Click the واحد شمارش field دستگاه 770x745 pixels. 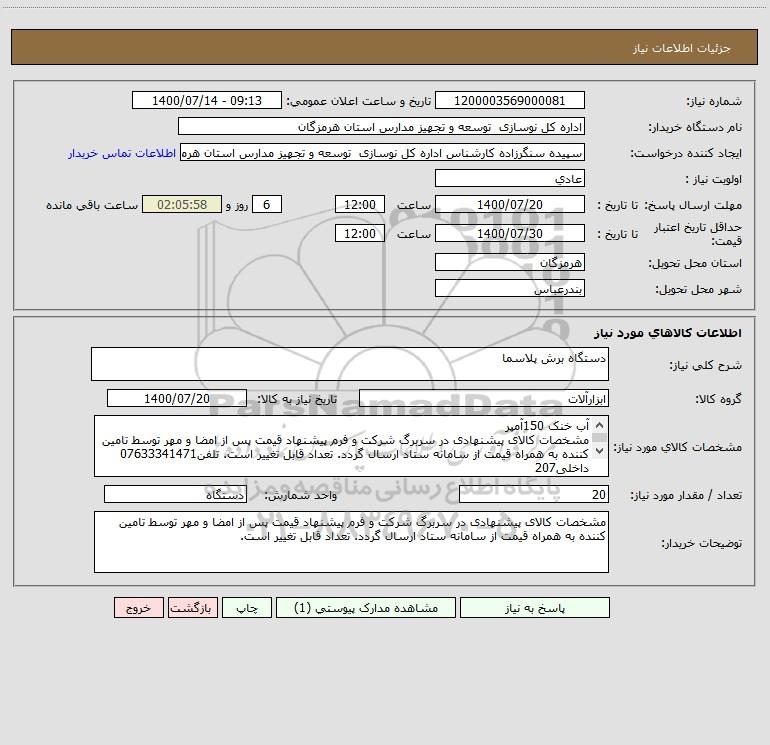(175, 495)
